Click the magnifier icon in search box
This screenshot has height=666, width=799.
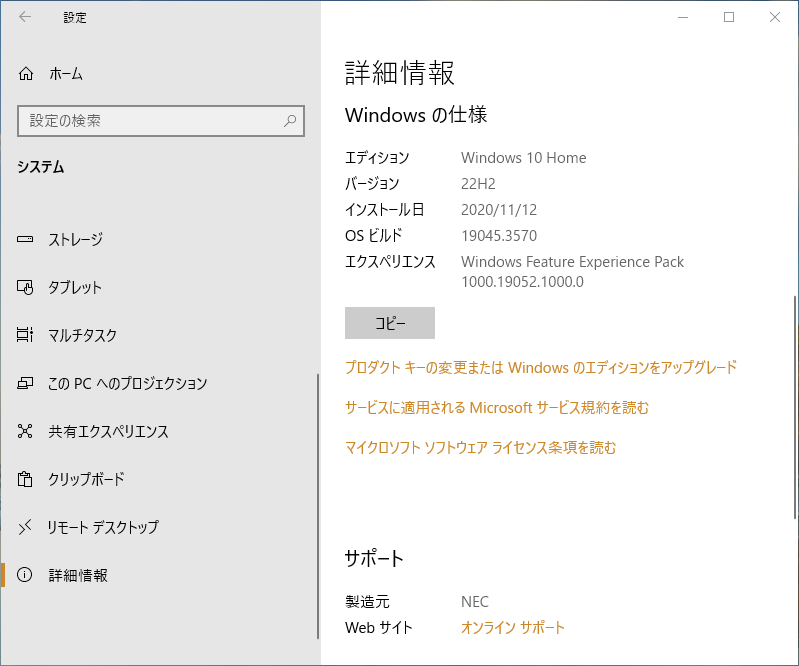(x=290, y=121)
